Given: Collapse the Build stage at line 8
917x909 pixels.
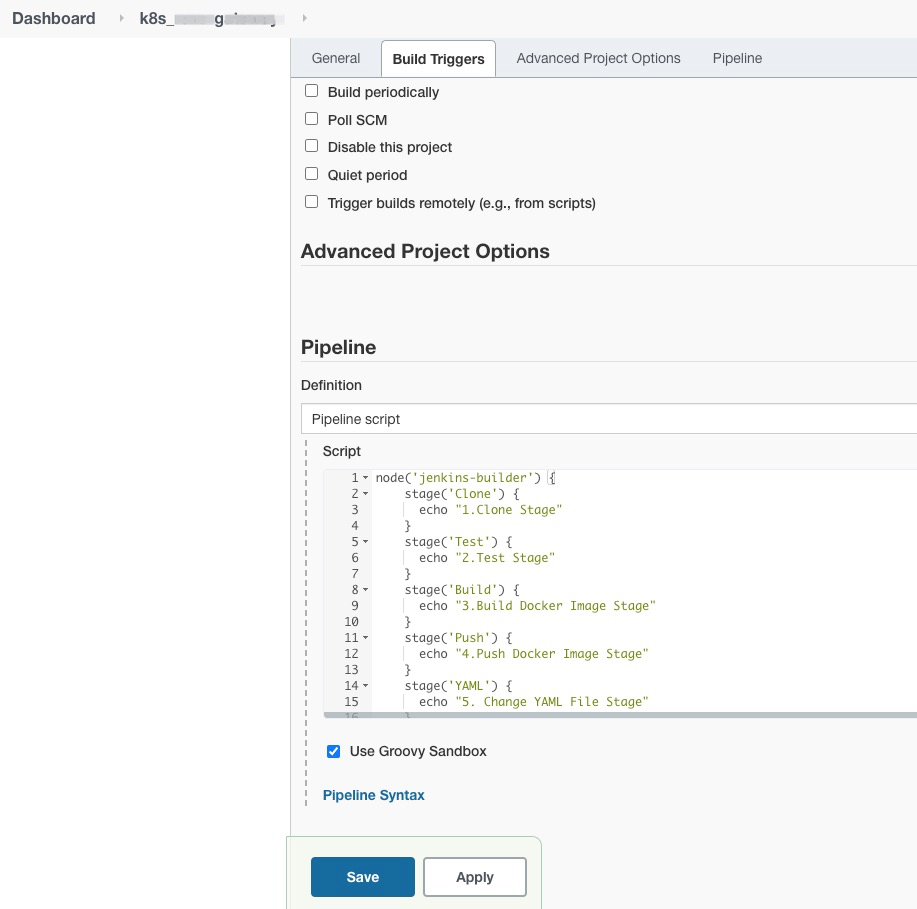Looking at the screenshot, I should [x=366, y=590].
